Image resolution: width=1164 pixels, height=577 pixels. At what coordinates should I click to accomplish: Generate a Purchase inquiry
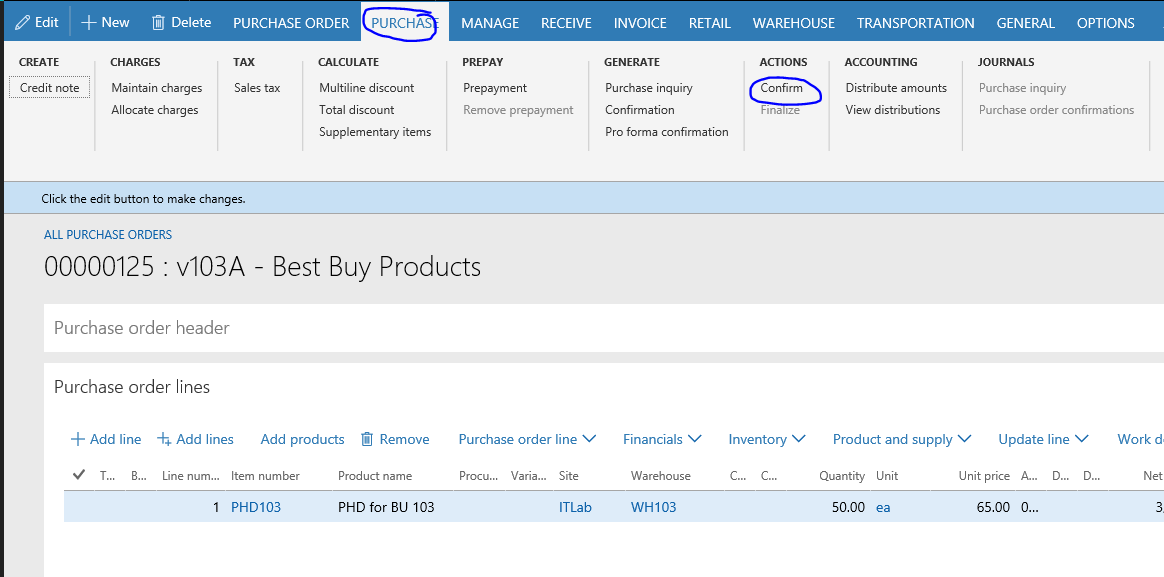point(649,88)
